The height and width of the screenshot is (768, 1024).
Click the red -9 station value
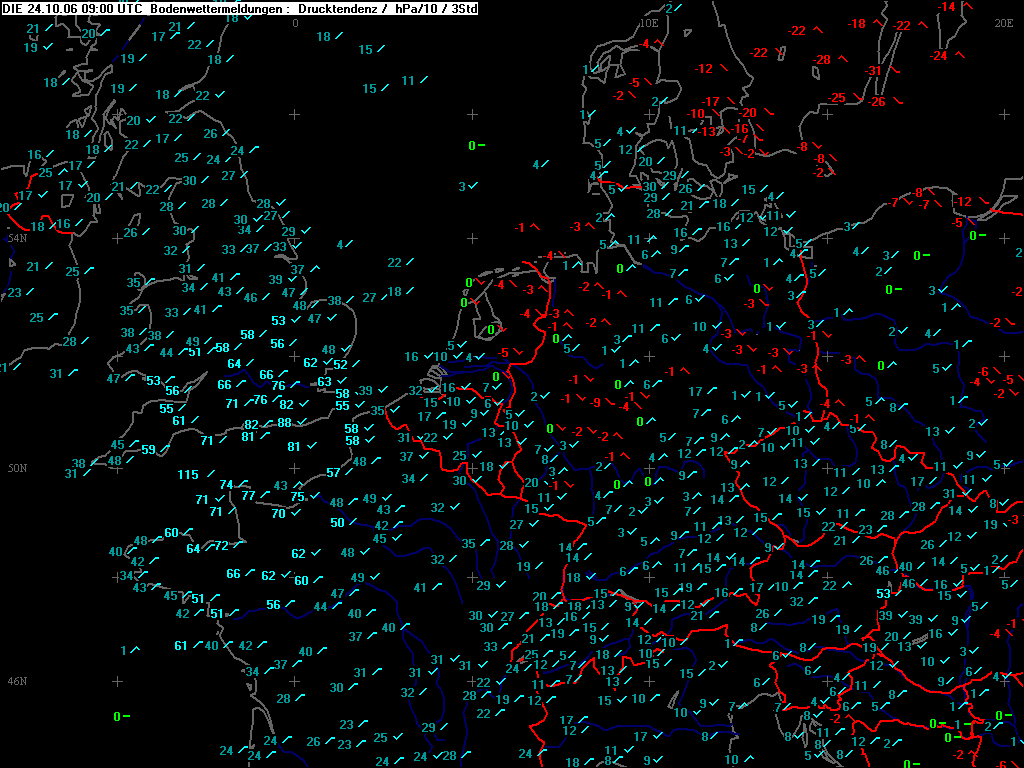tap(595, 403)
